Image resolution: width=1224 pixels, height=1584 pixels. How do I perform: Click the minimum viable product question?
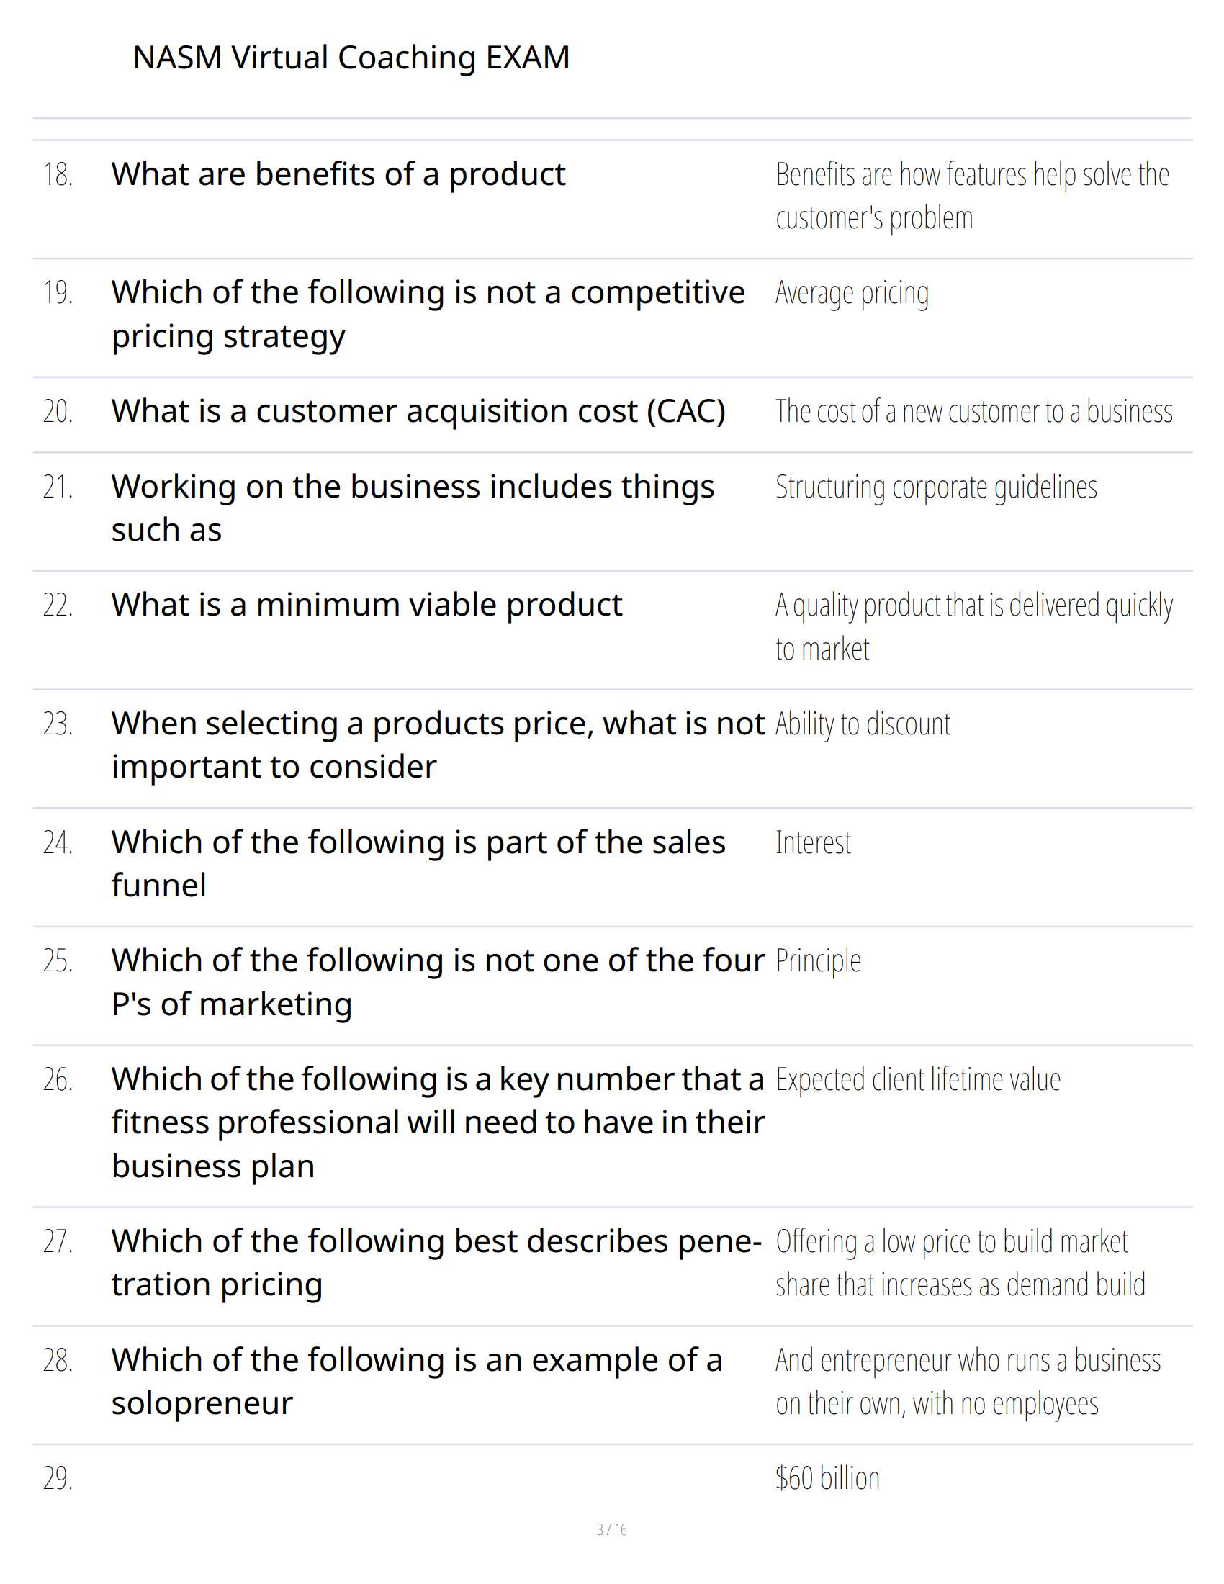(x=366, y=605)
